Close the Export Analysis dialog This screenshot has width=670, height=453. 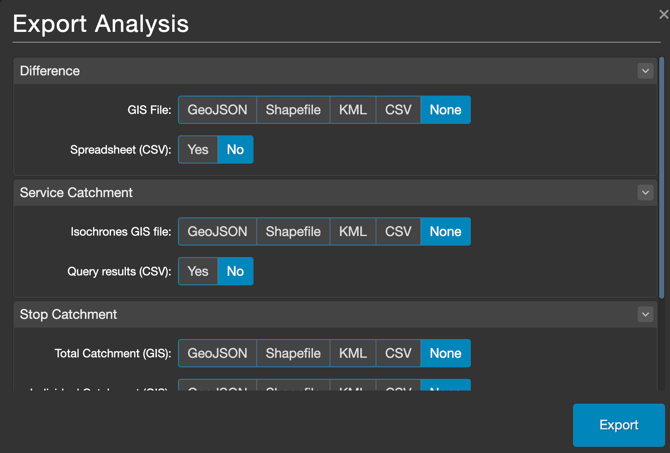click(x=663, y=14)
